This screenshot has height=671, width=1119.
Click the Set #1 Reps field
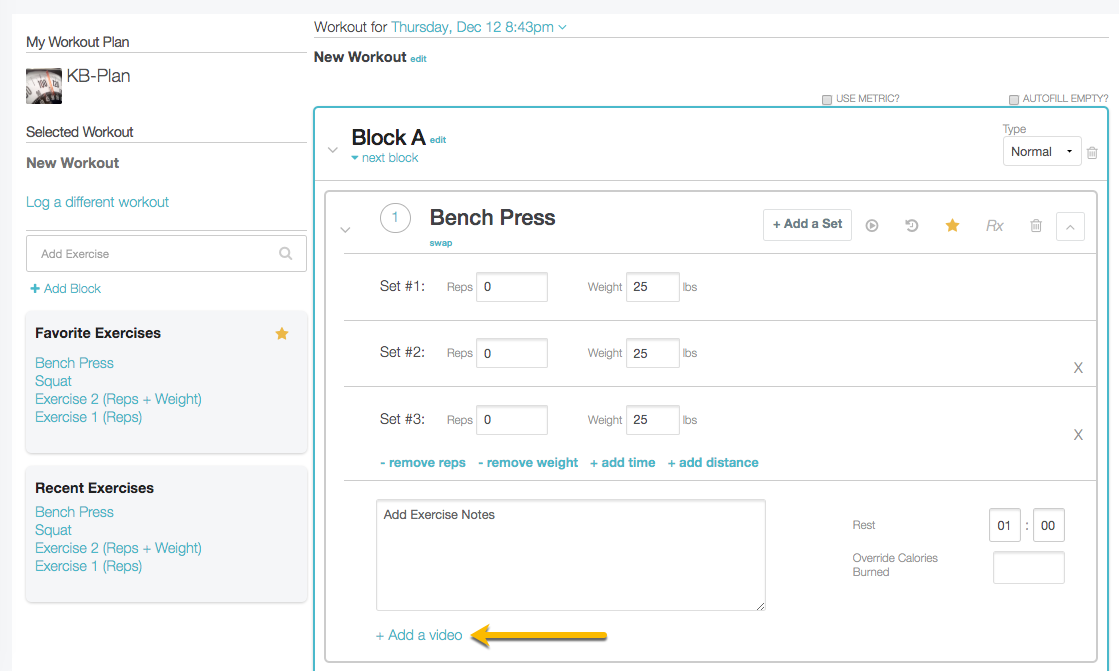tap(512, 287)
